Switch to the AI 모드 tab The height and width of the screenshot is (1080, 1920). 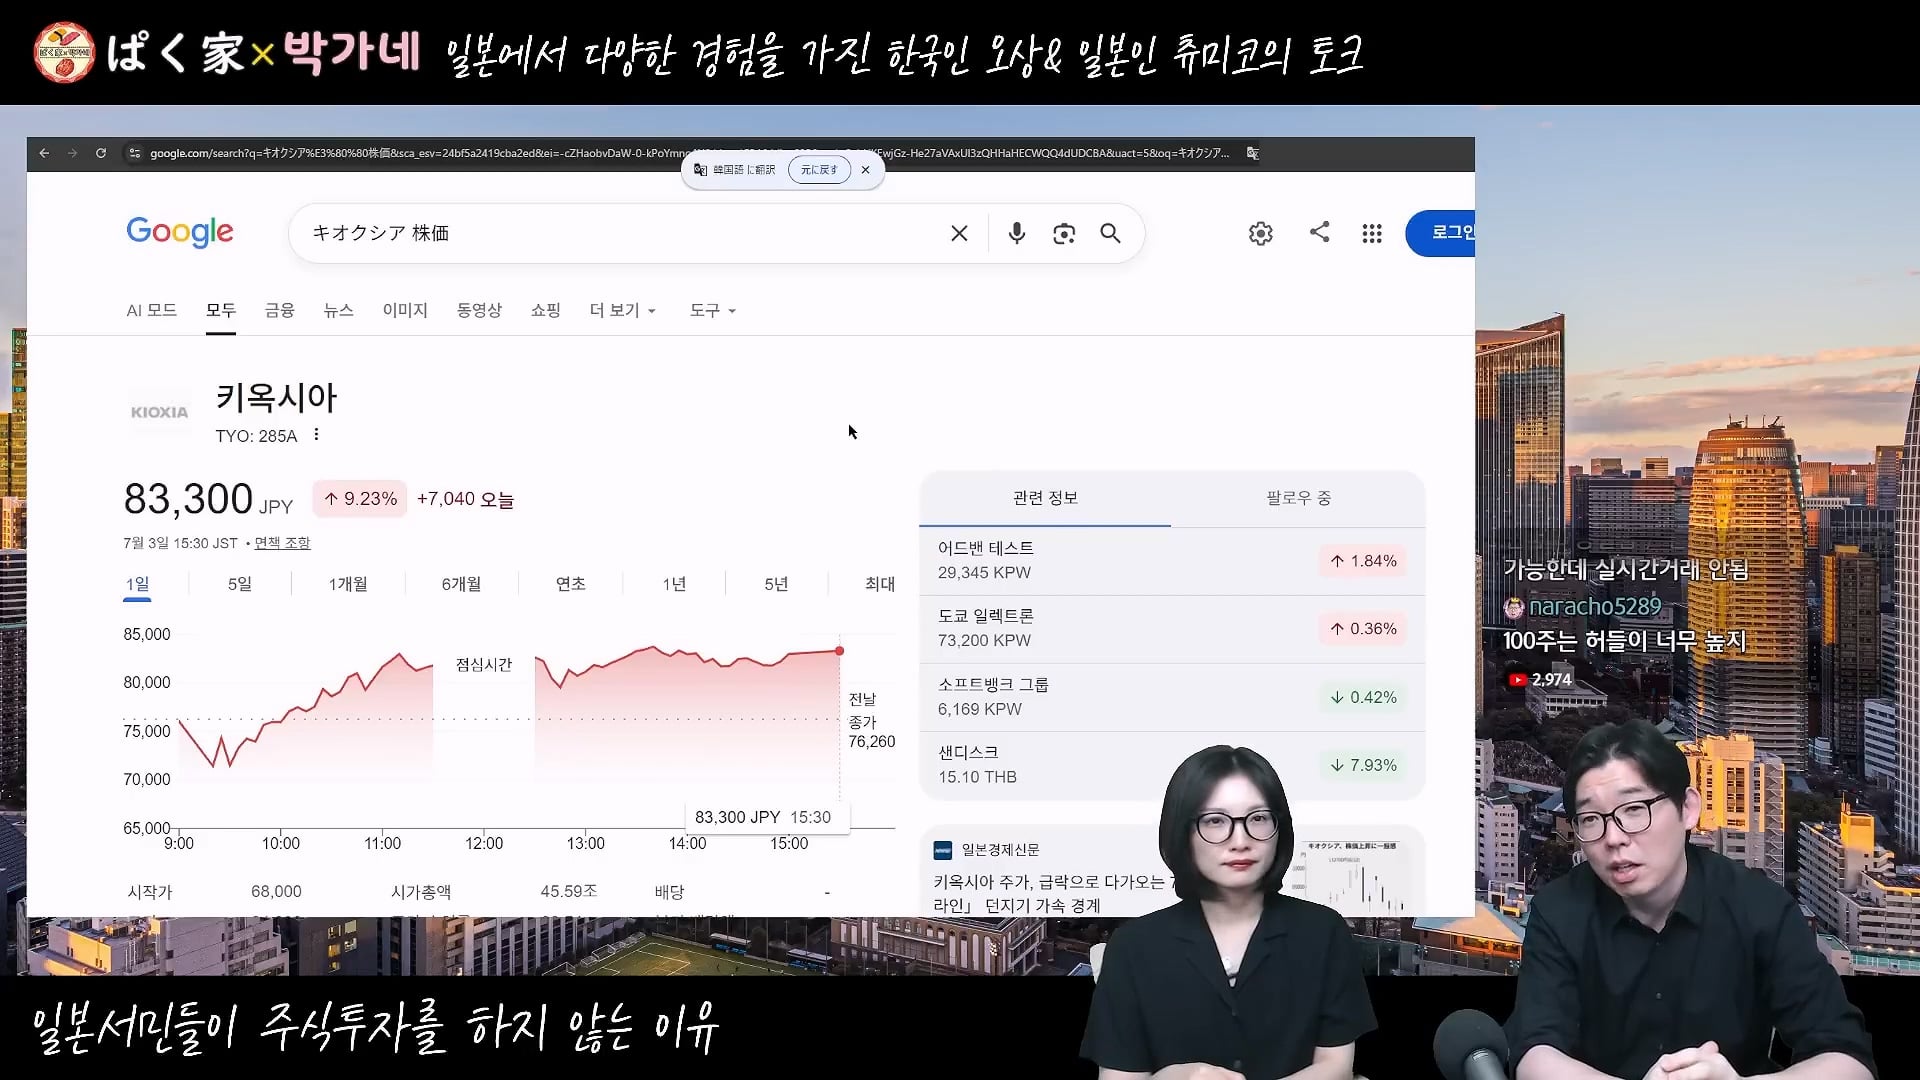[x=152, y=310]
